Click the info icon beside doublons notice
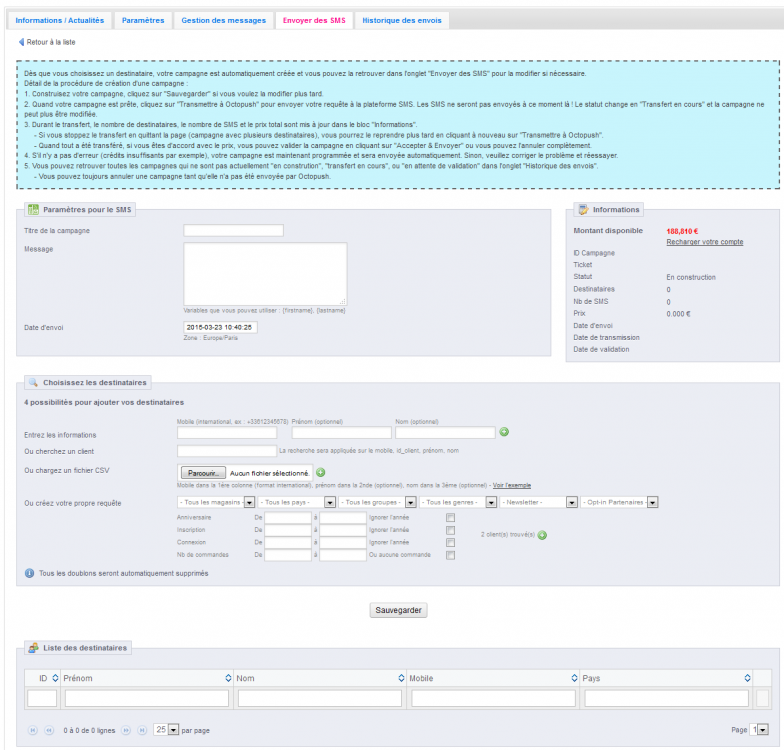784x750 pixels. coord(30,573)
